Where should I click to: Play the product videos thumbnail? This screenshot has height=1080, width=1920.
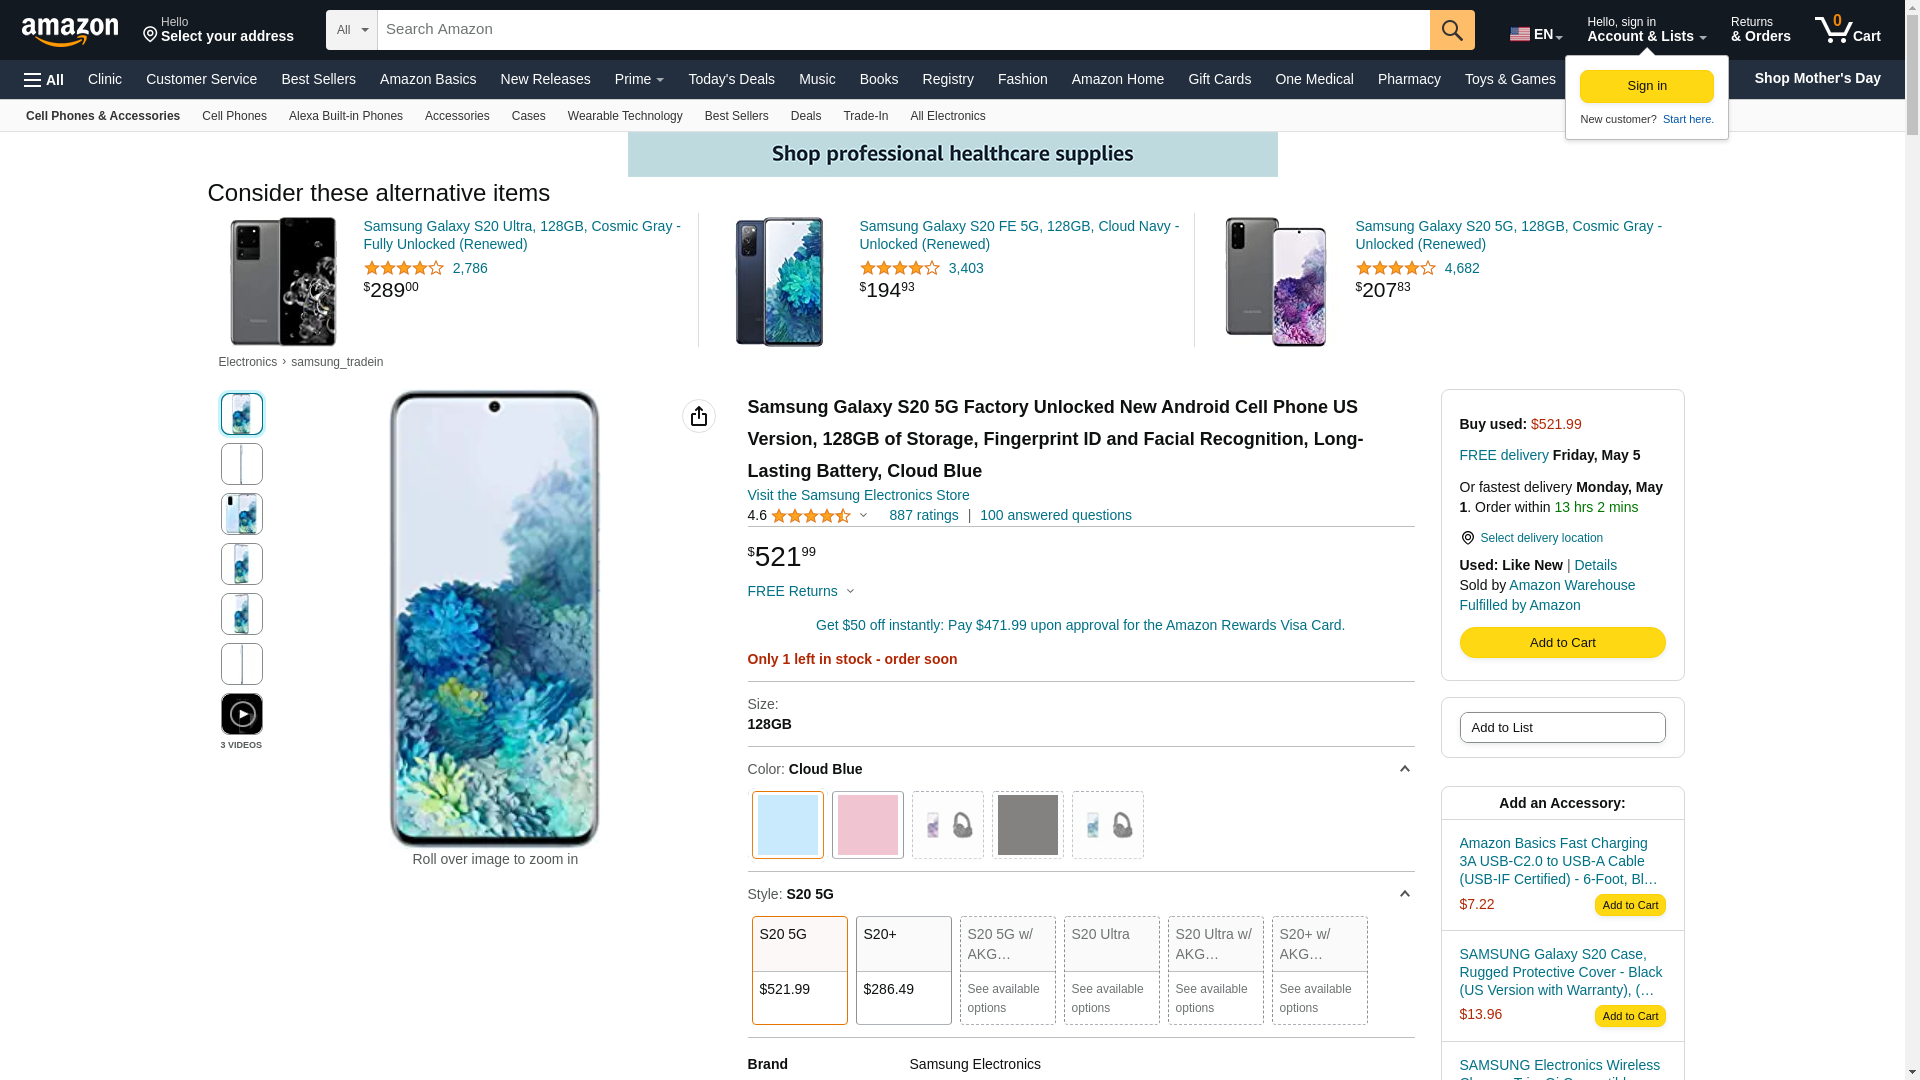pyautogui.click(x=241, y=714)
